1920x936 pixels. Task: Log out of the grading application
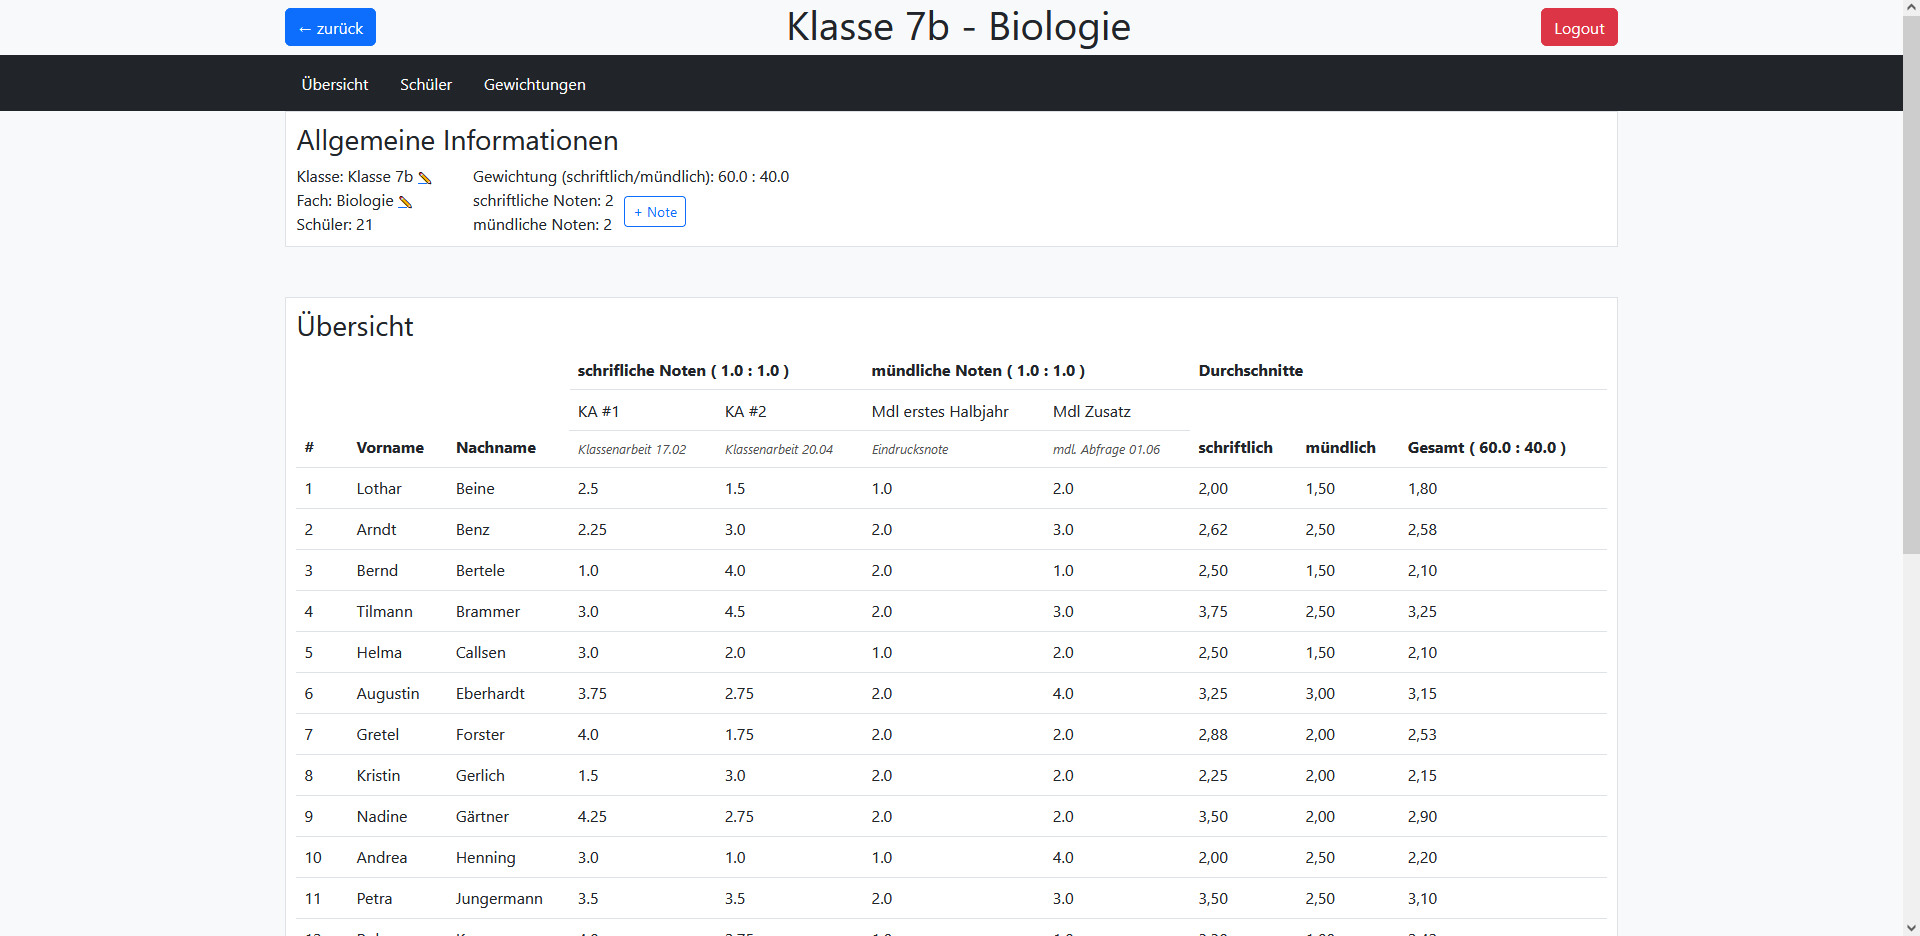click(1578, 27)
